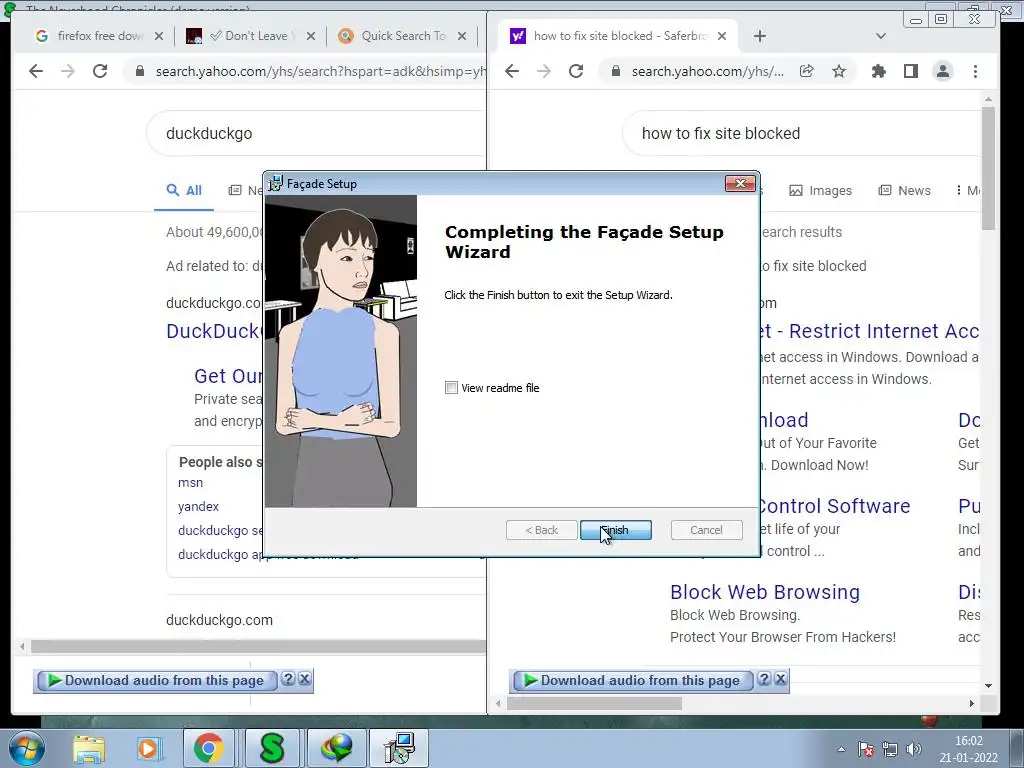Open the yandex related search link

point(199,507)
